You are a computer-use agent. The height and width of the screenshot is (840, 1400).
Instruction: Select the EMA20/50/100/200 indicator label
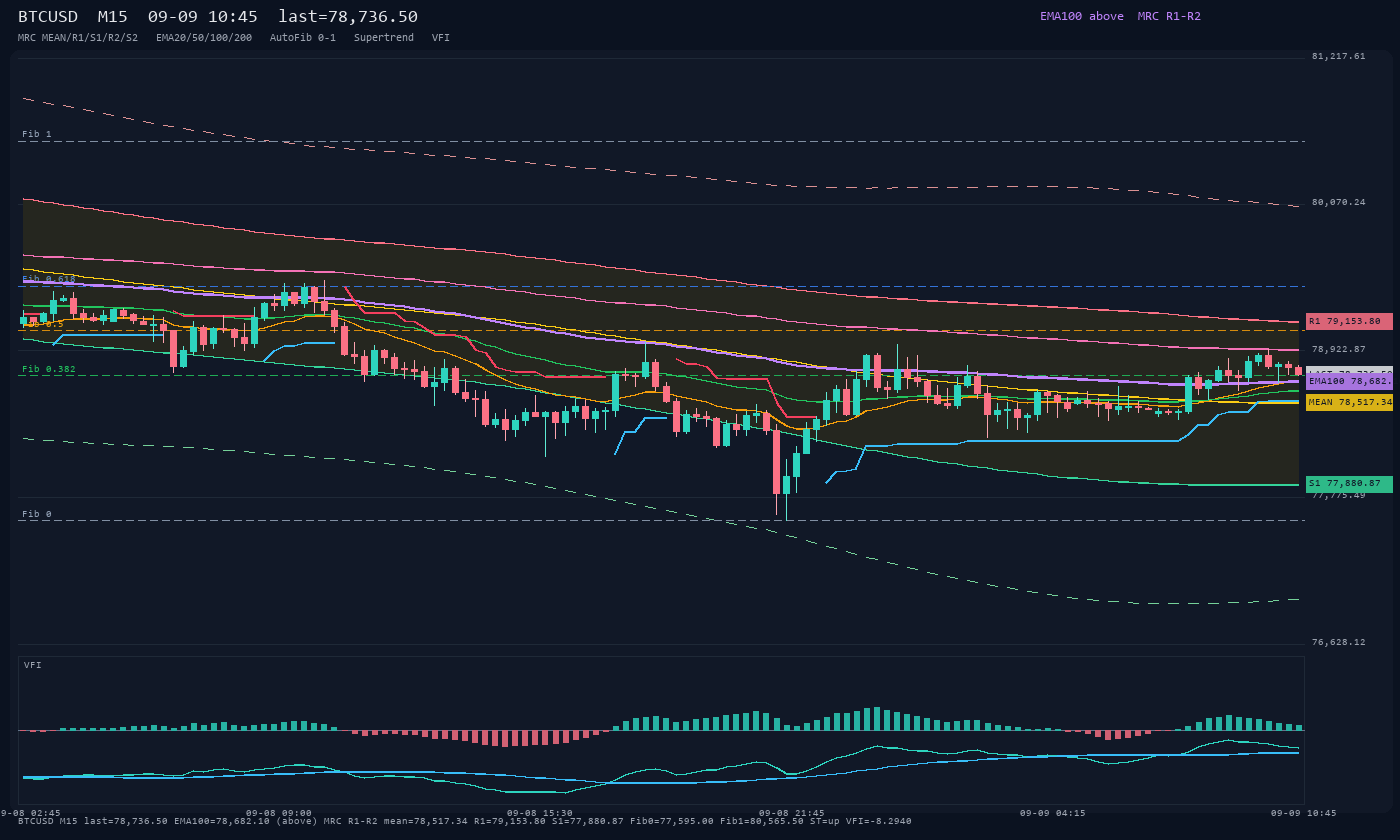click(204, 38)
